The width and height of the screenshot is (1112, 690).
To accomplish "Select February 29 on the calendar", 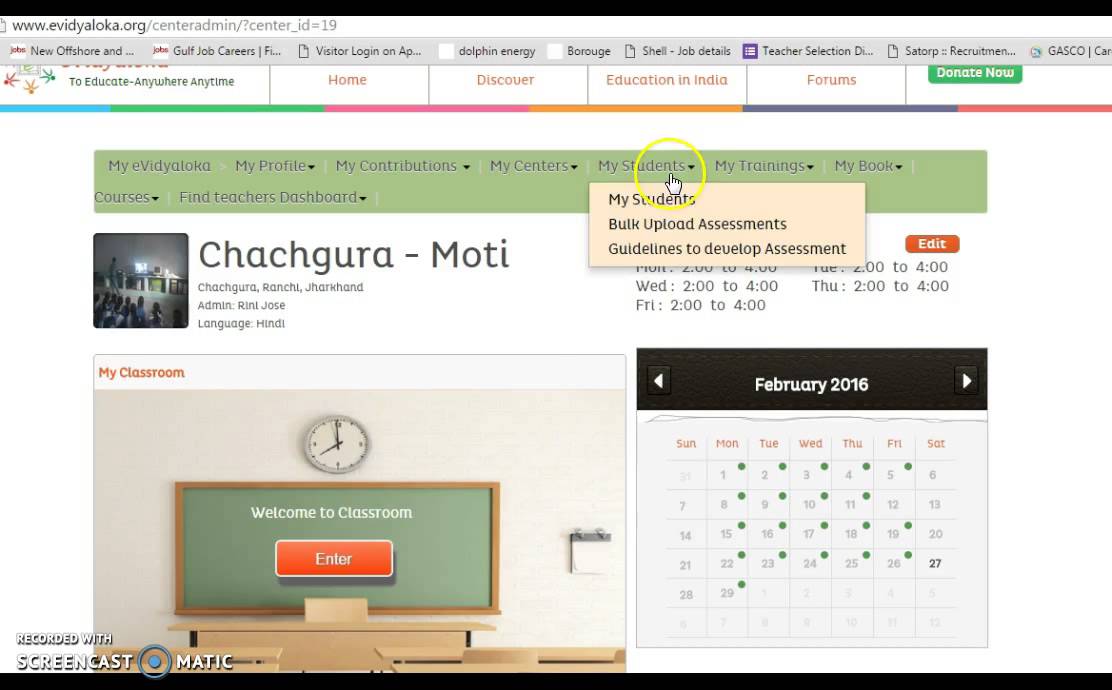I will pos(727,593).
